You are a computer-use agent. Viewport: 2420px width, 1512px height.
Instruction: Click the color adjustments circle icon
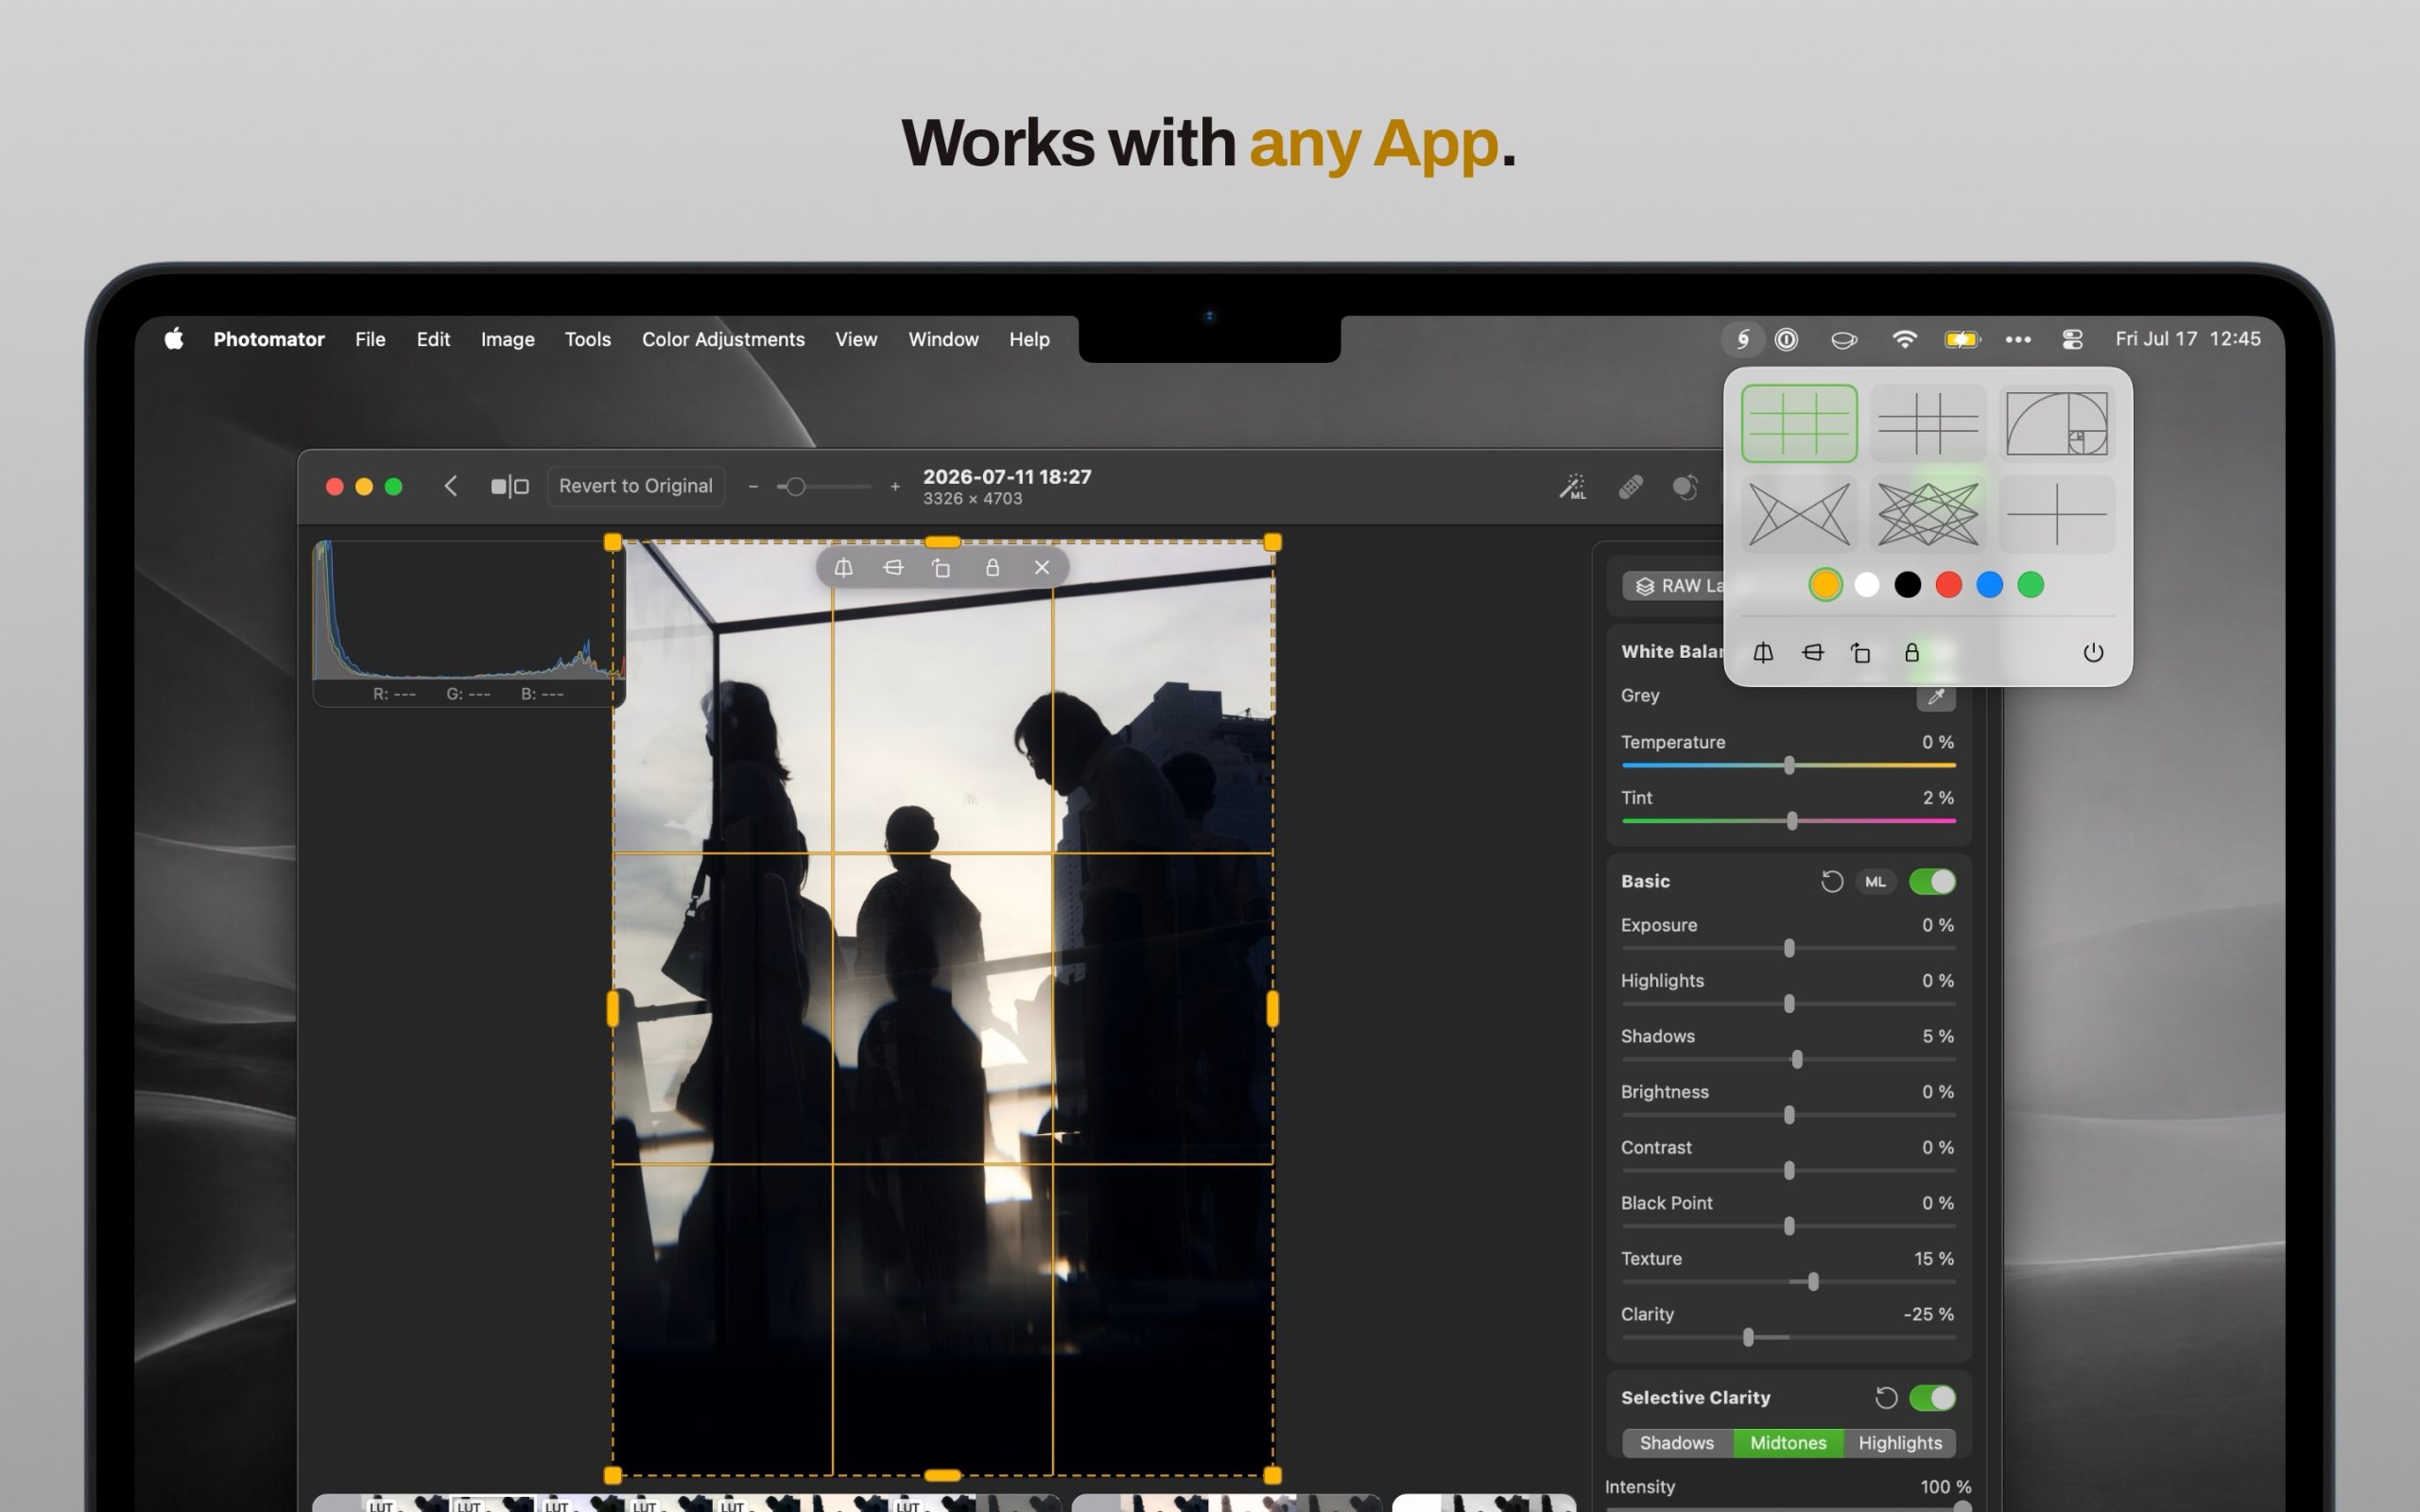click(1685, 487)
